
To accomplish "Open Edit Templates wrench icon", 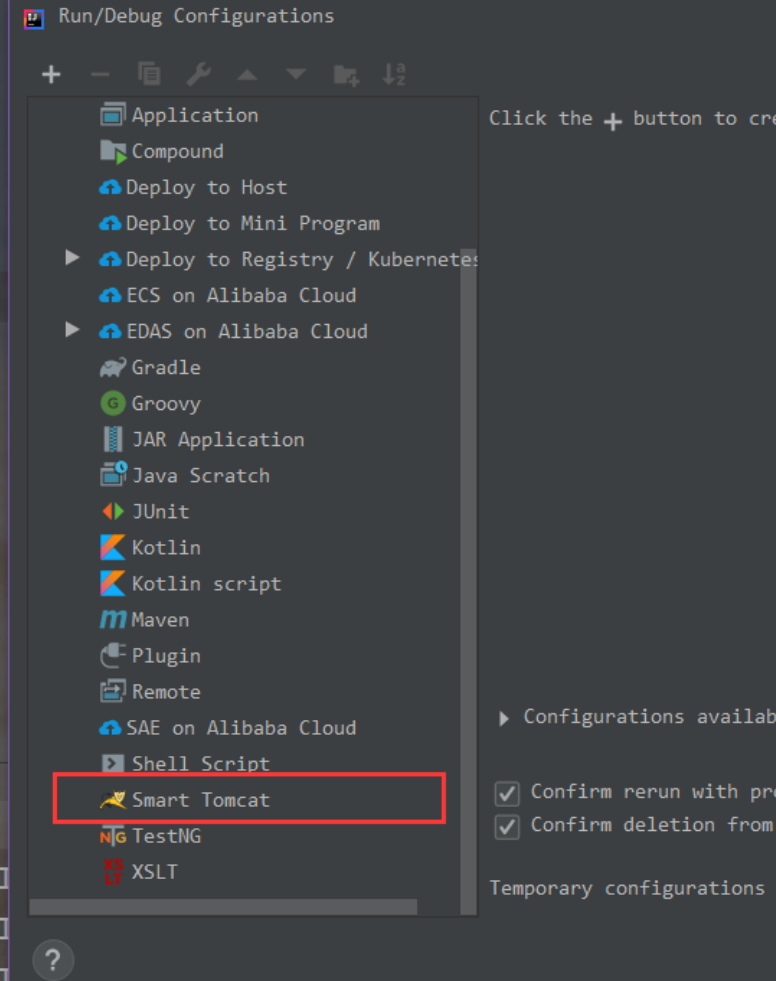I will 199,74.
